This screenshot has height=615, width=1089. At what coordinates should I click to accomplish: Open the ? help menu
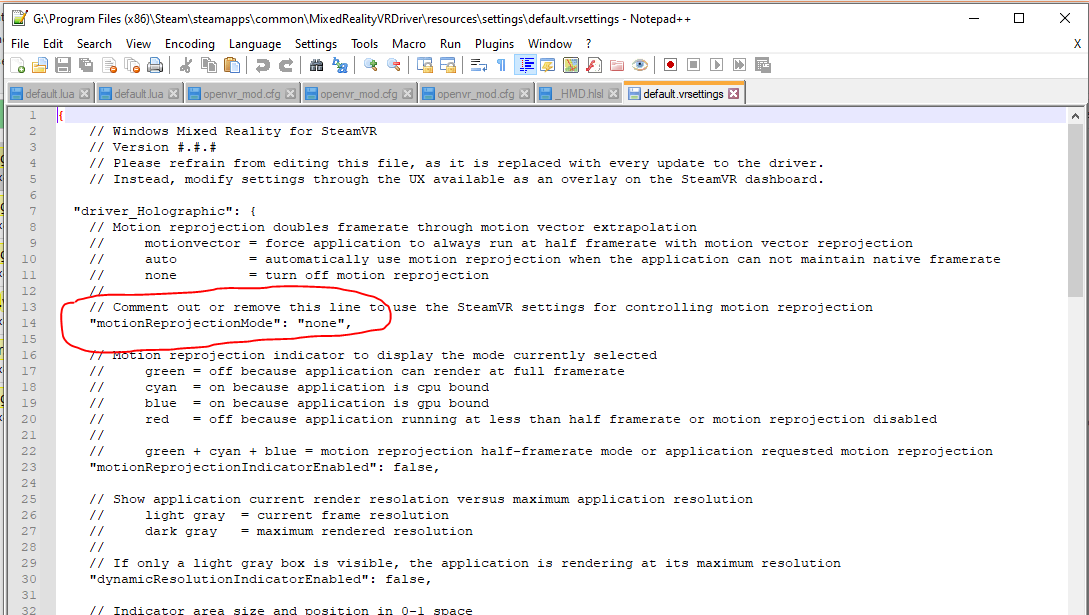[588, 44]
